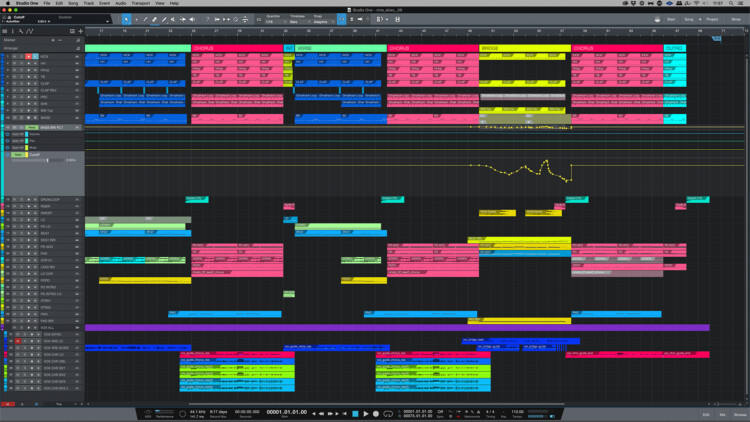Click the print-like icon after the loop icon
Image resolution: width=750 pixels, height=422 pixels.
point(245,20)
